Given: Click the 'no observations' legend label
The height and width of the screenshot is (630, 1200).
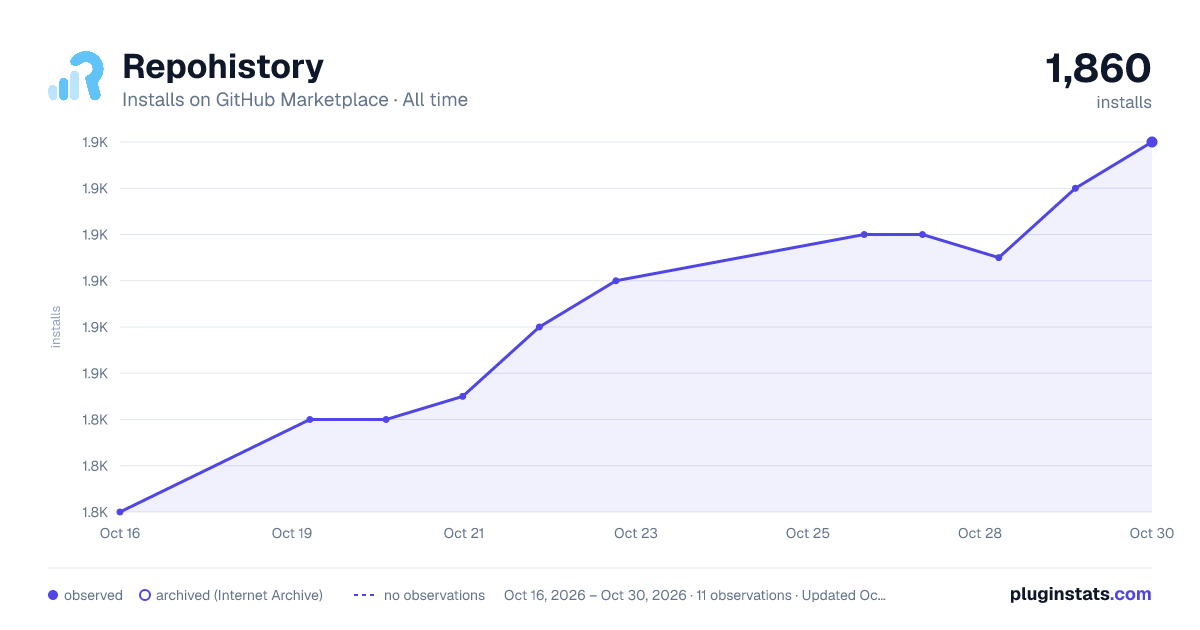Looking at the screenshot, I should click(x=434, y=595).
